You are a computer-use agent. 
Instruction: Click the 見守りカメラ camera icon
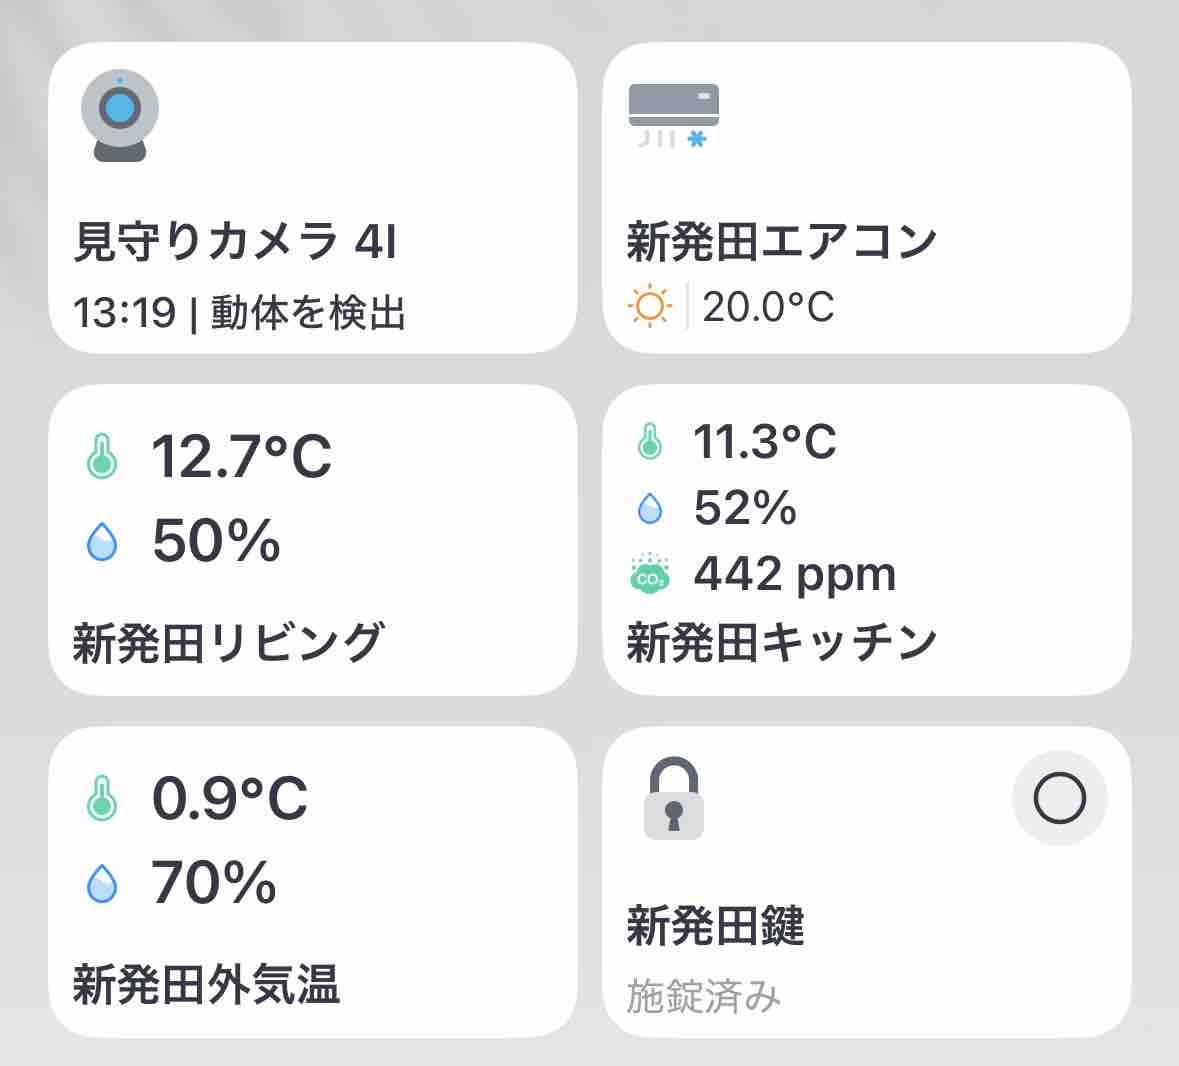pos(120,117)
